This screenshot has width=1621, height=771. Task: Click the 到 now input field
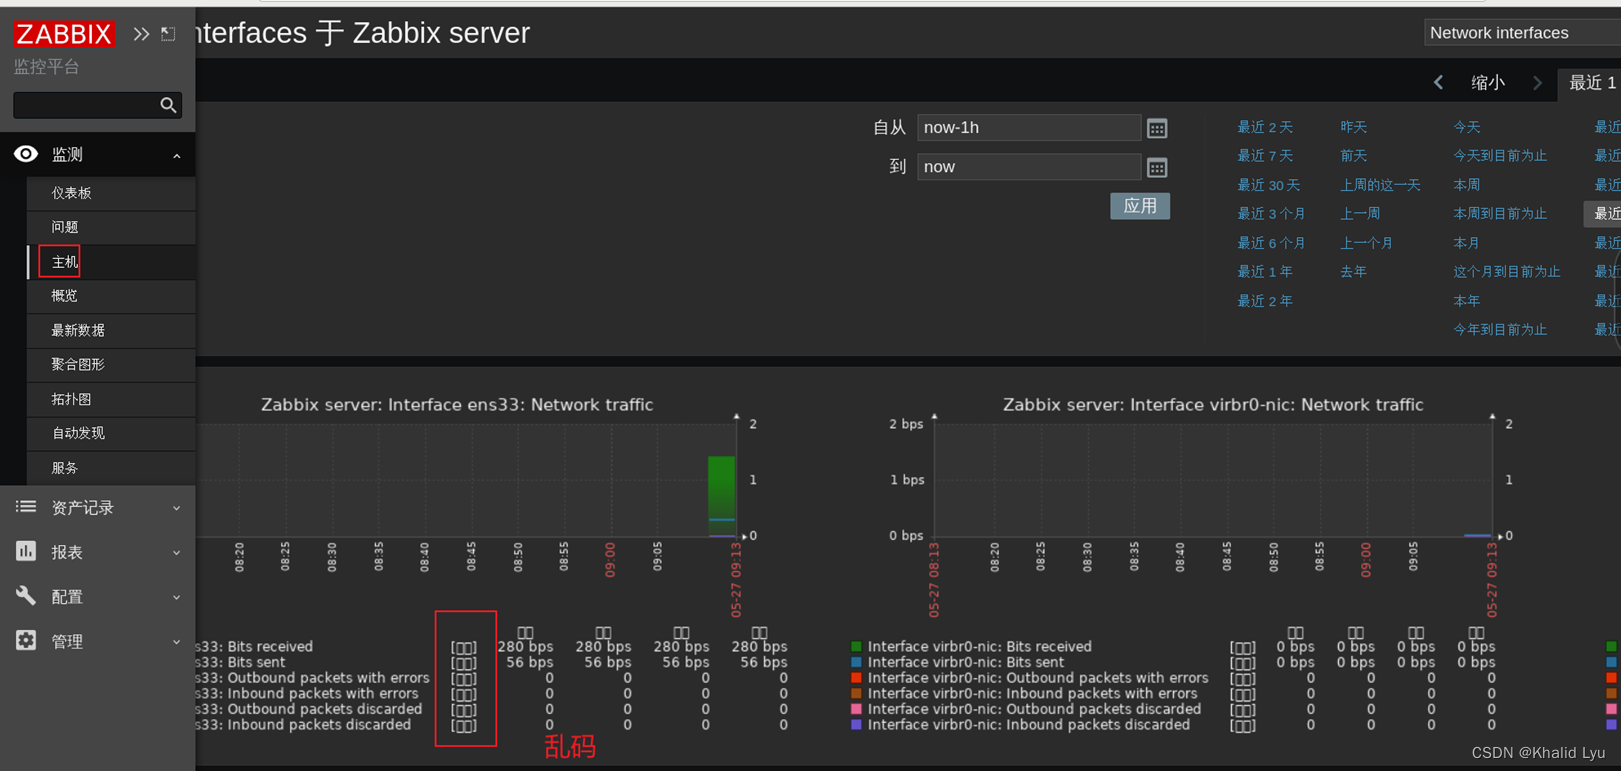coord(1029,167)
